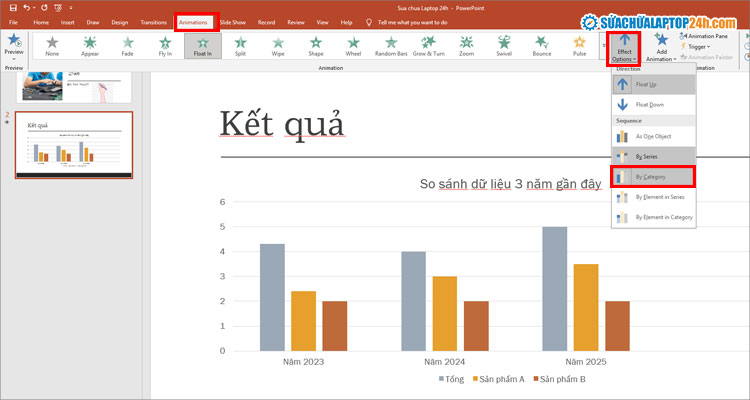Switch to the Record tab
750x400 pixels.
pyautogui.click(x=266, y=22)
